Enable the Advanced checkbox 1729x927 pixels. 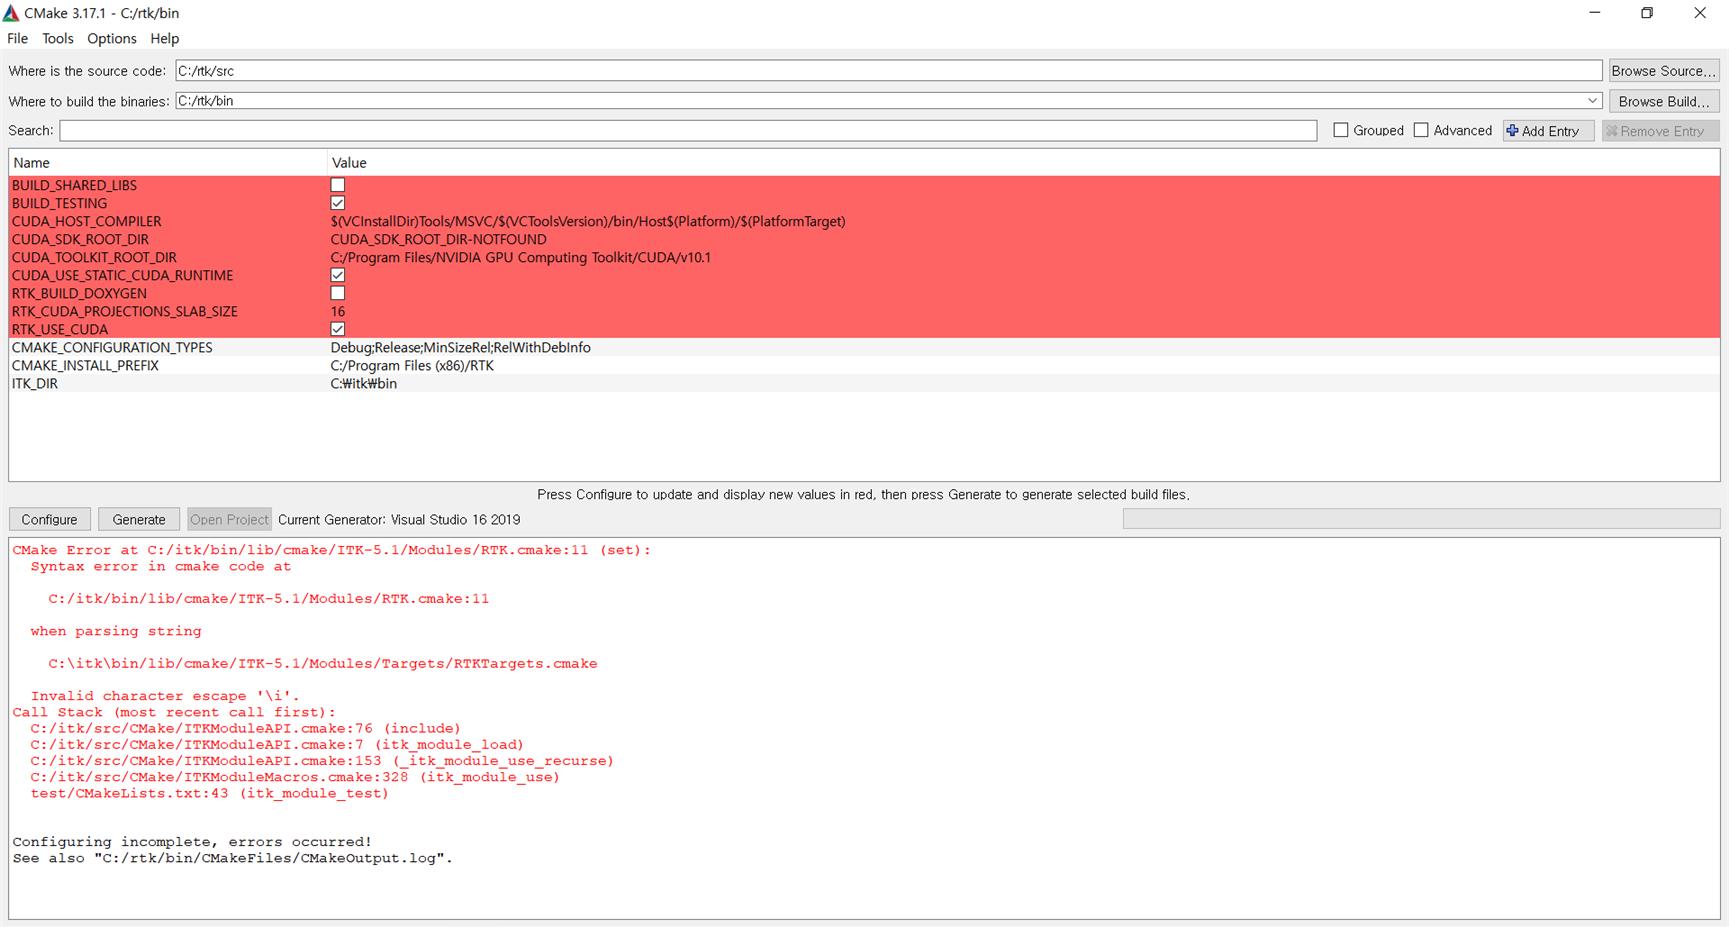coord(1421,130)
